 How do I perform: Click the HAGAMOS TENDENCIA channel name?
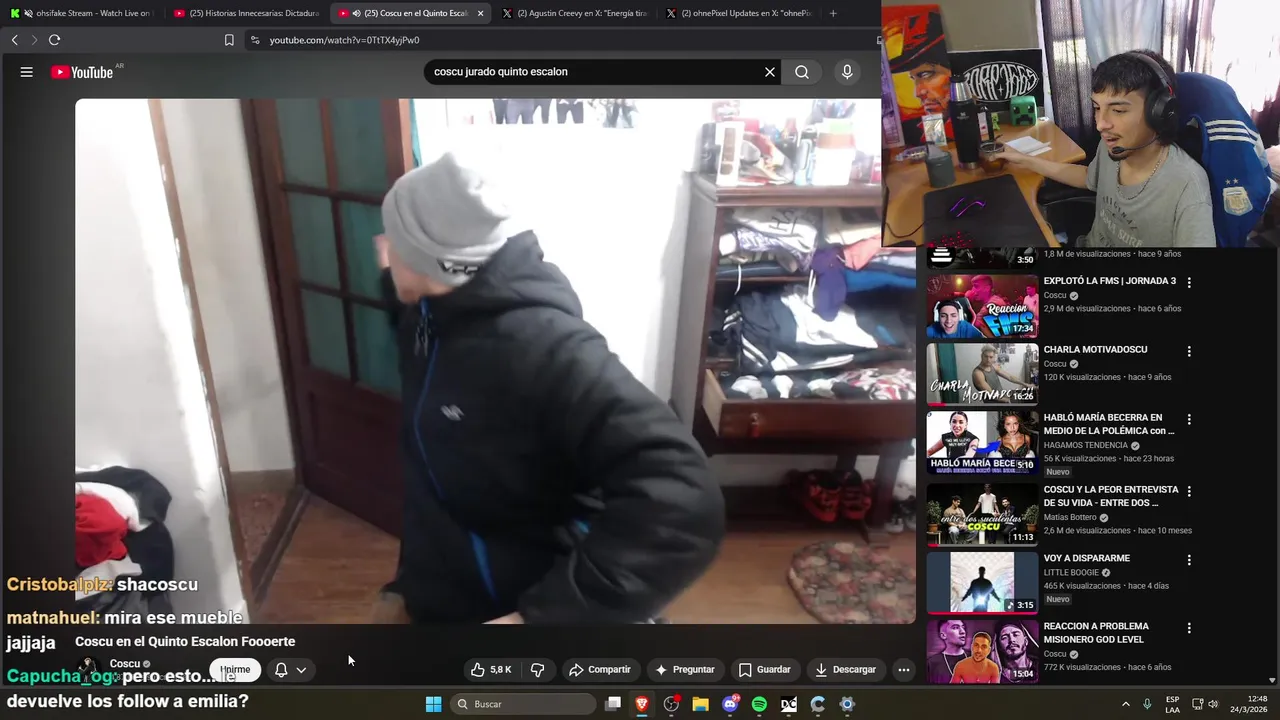(1087, 445)
